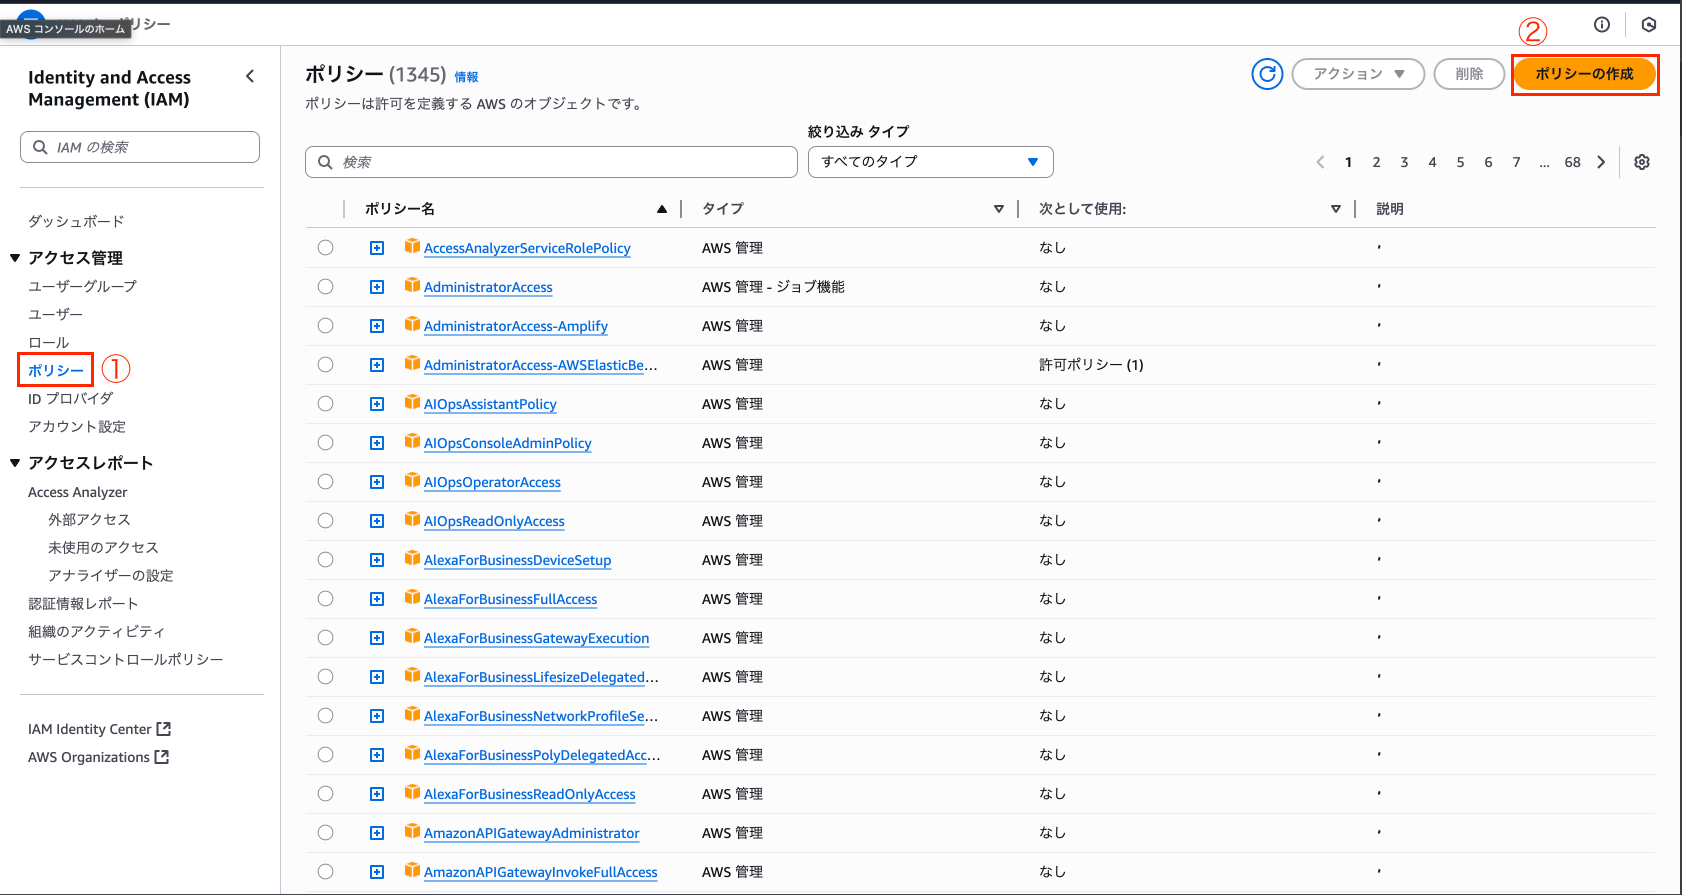Open 未使用のアクセス under Access Analyzer
Screen dimensions: 1682x895
pos(103,547)
